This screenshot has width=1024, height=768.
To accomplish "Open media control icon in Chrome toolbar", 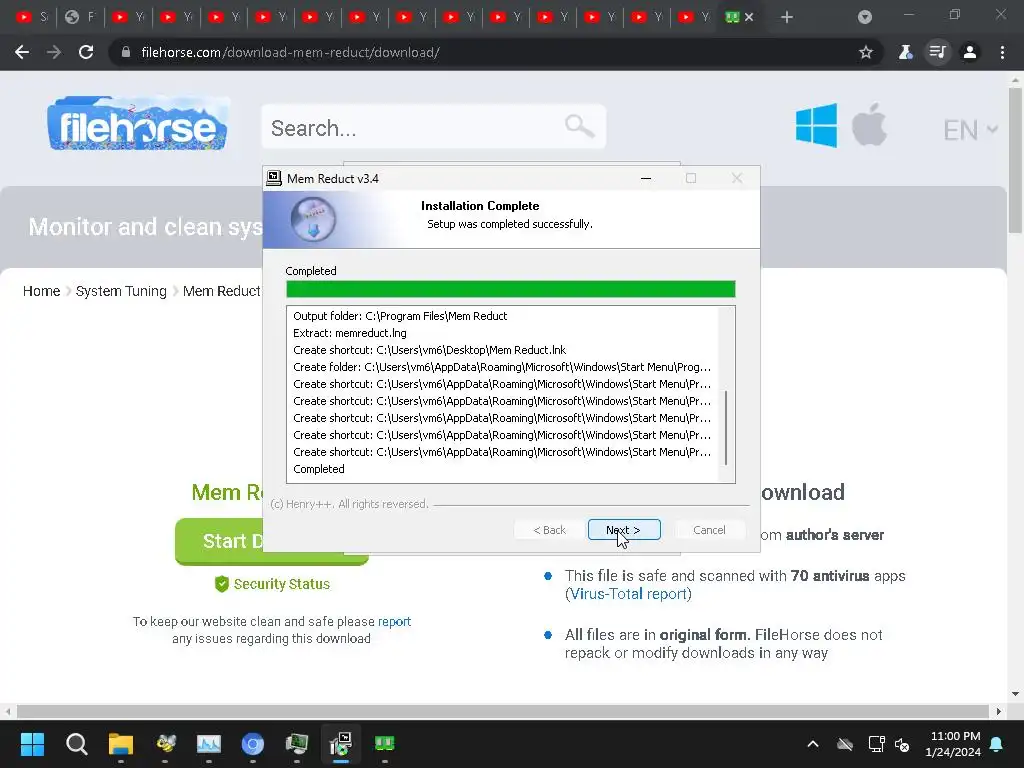I will click(x=937, y=52).
